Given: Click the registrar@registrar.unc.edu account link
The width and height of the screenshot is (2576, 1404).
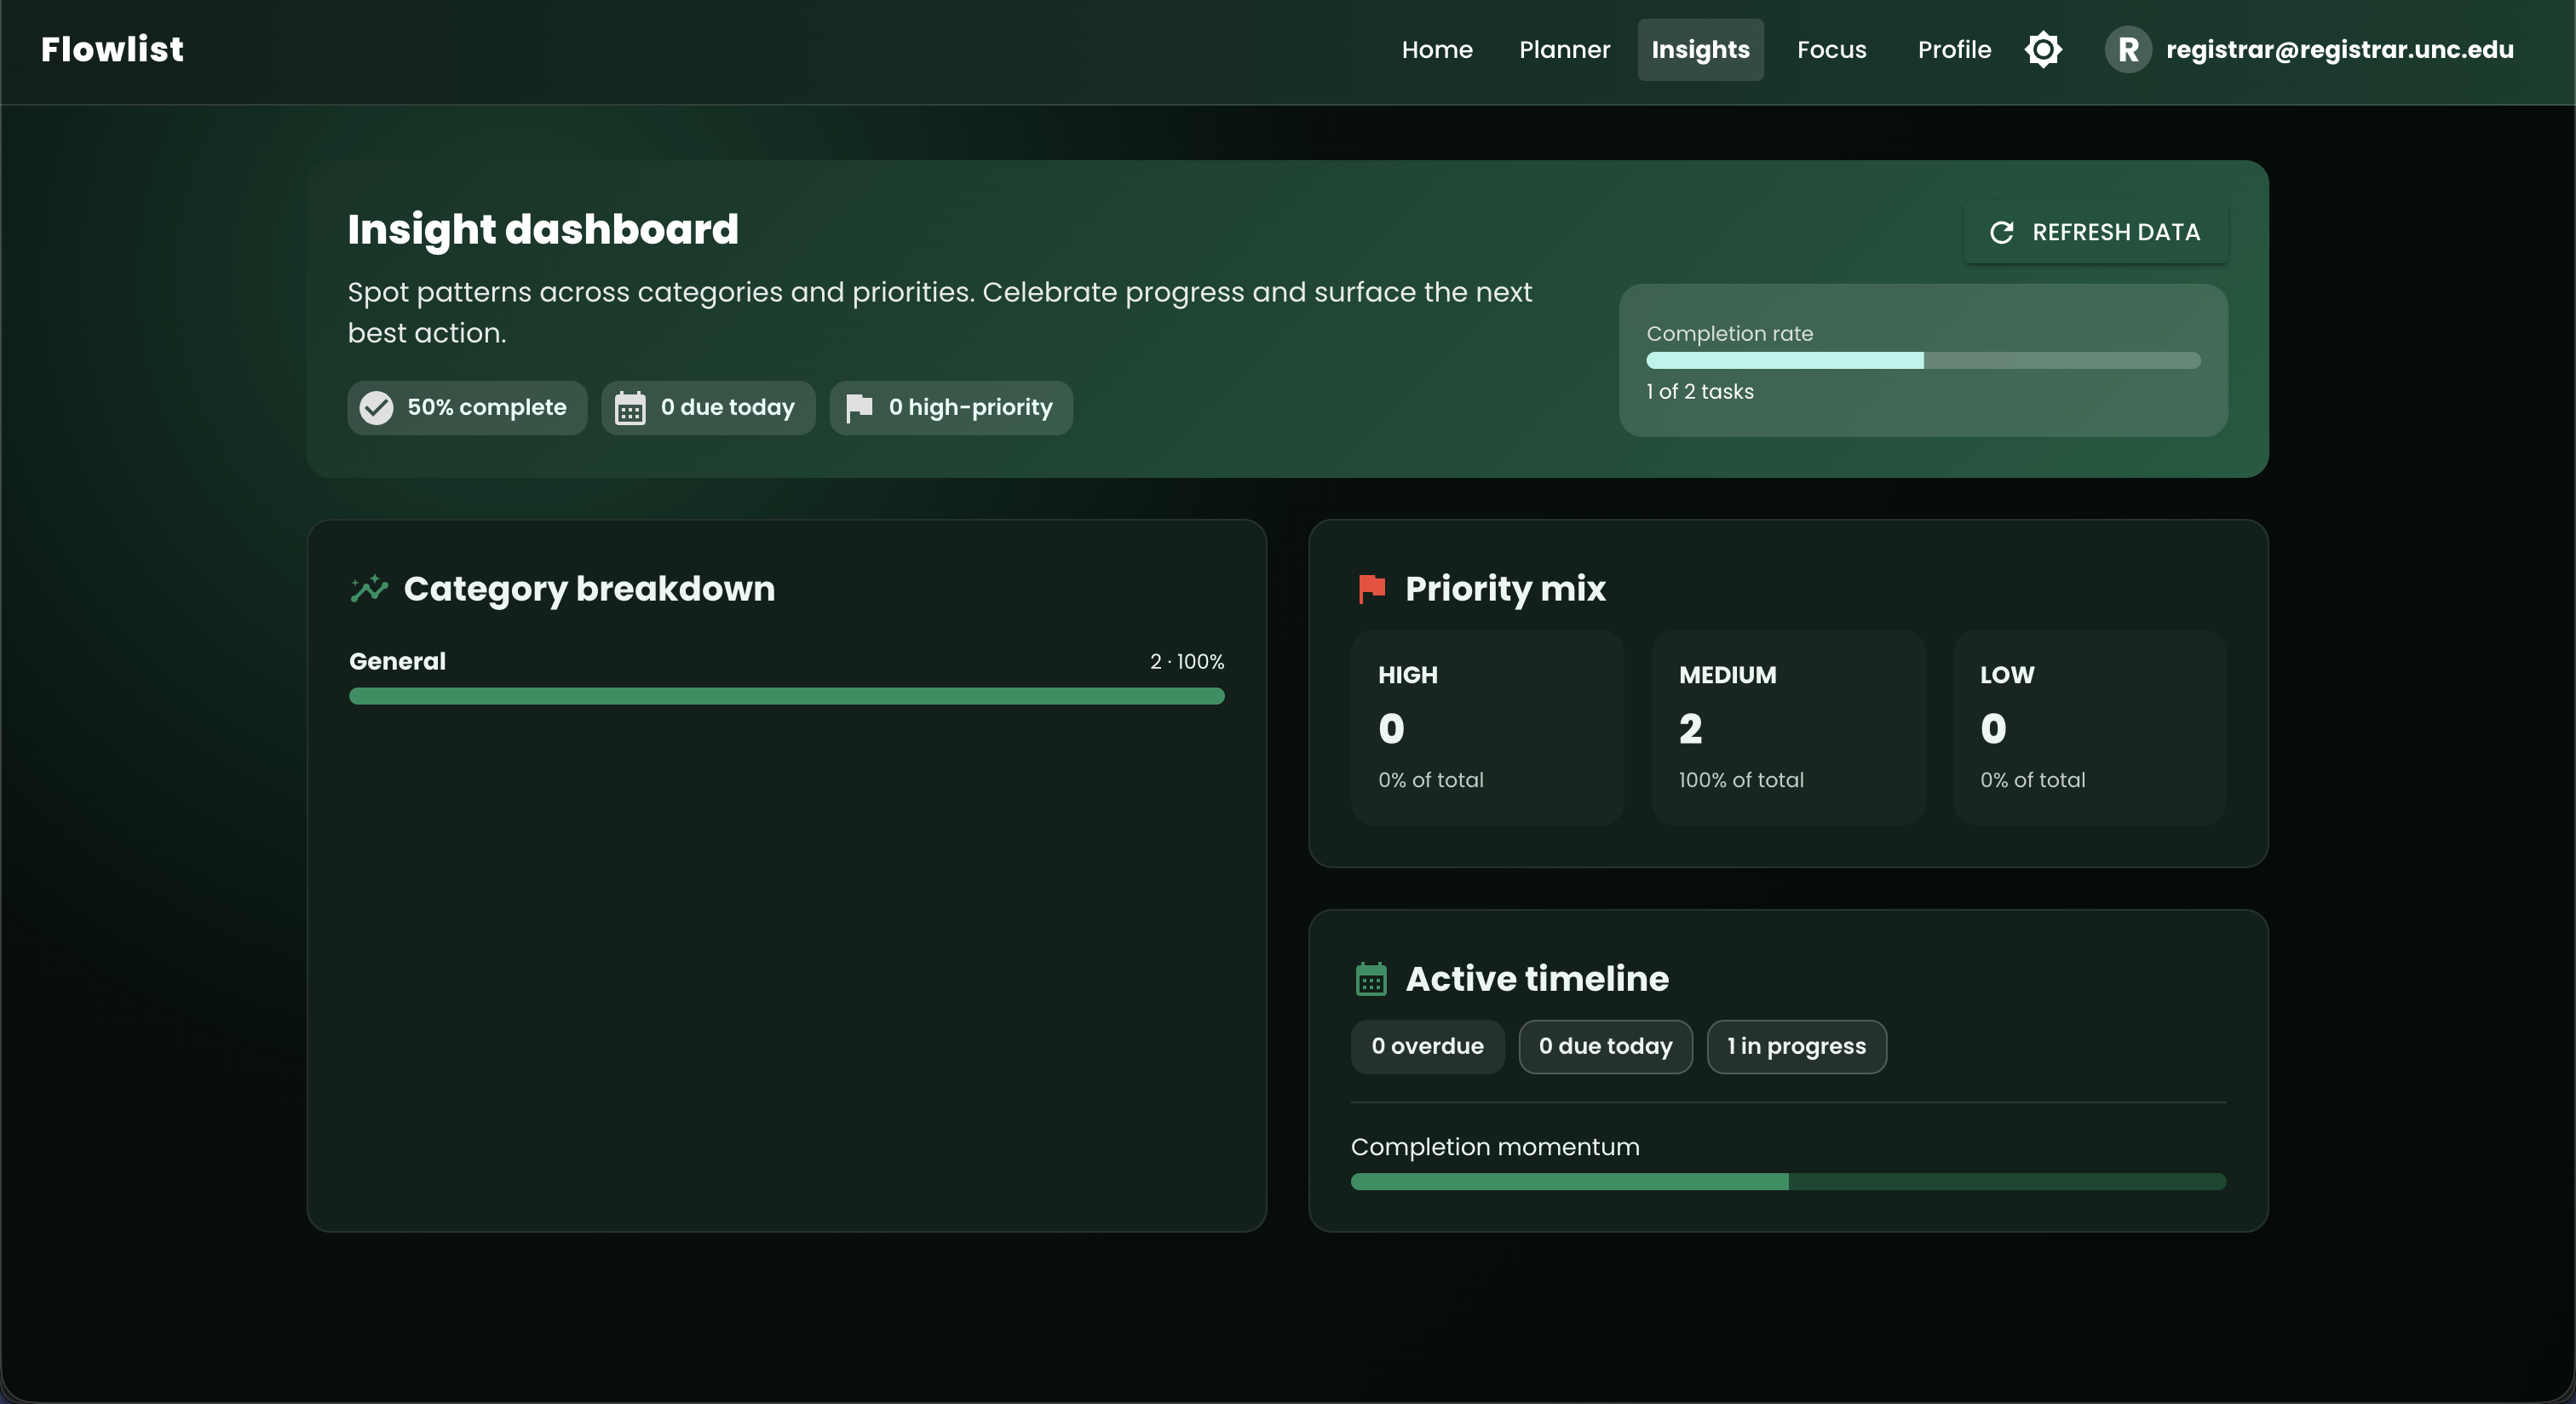Looking at the screenshot, I should pos(2340,49).
